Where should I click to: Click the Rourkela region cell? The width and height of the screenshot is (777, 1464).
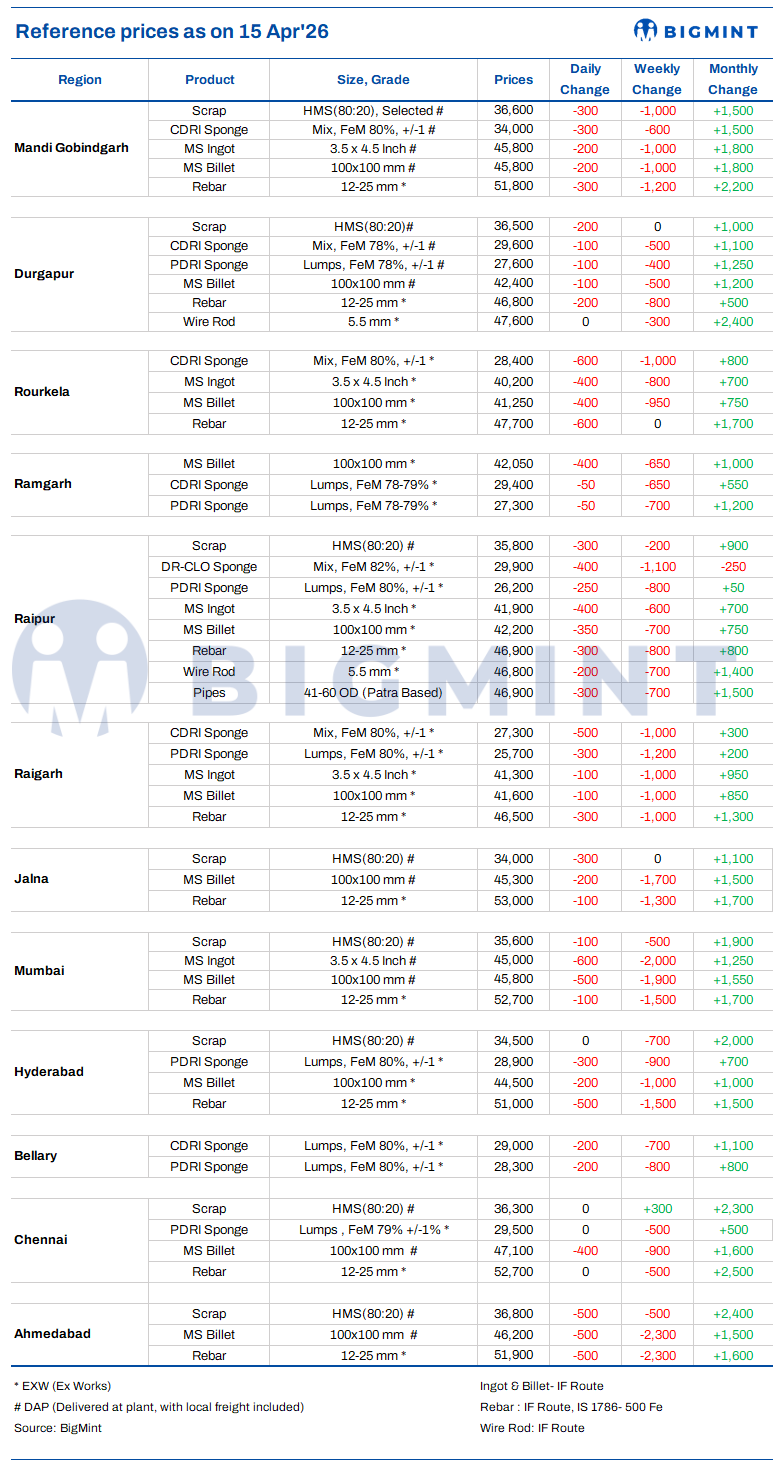pos(42,392)
